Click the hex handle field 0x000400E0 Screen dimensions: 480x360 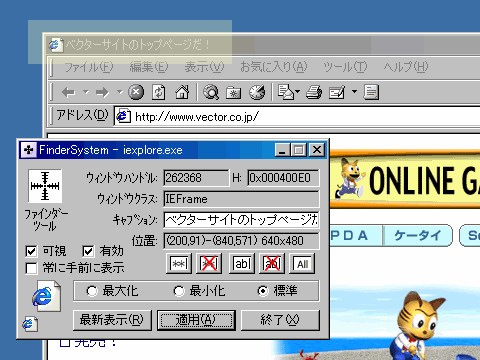[x=283, y=178]
